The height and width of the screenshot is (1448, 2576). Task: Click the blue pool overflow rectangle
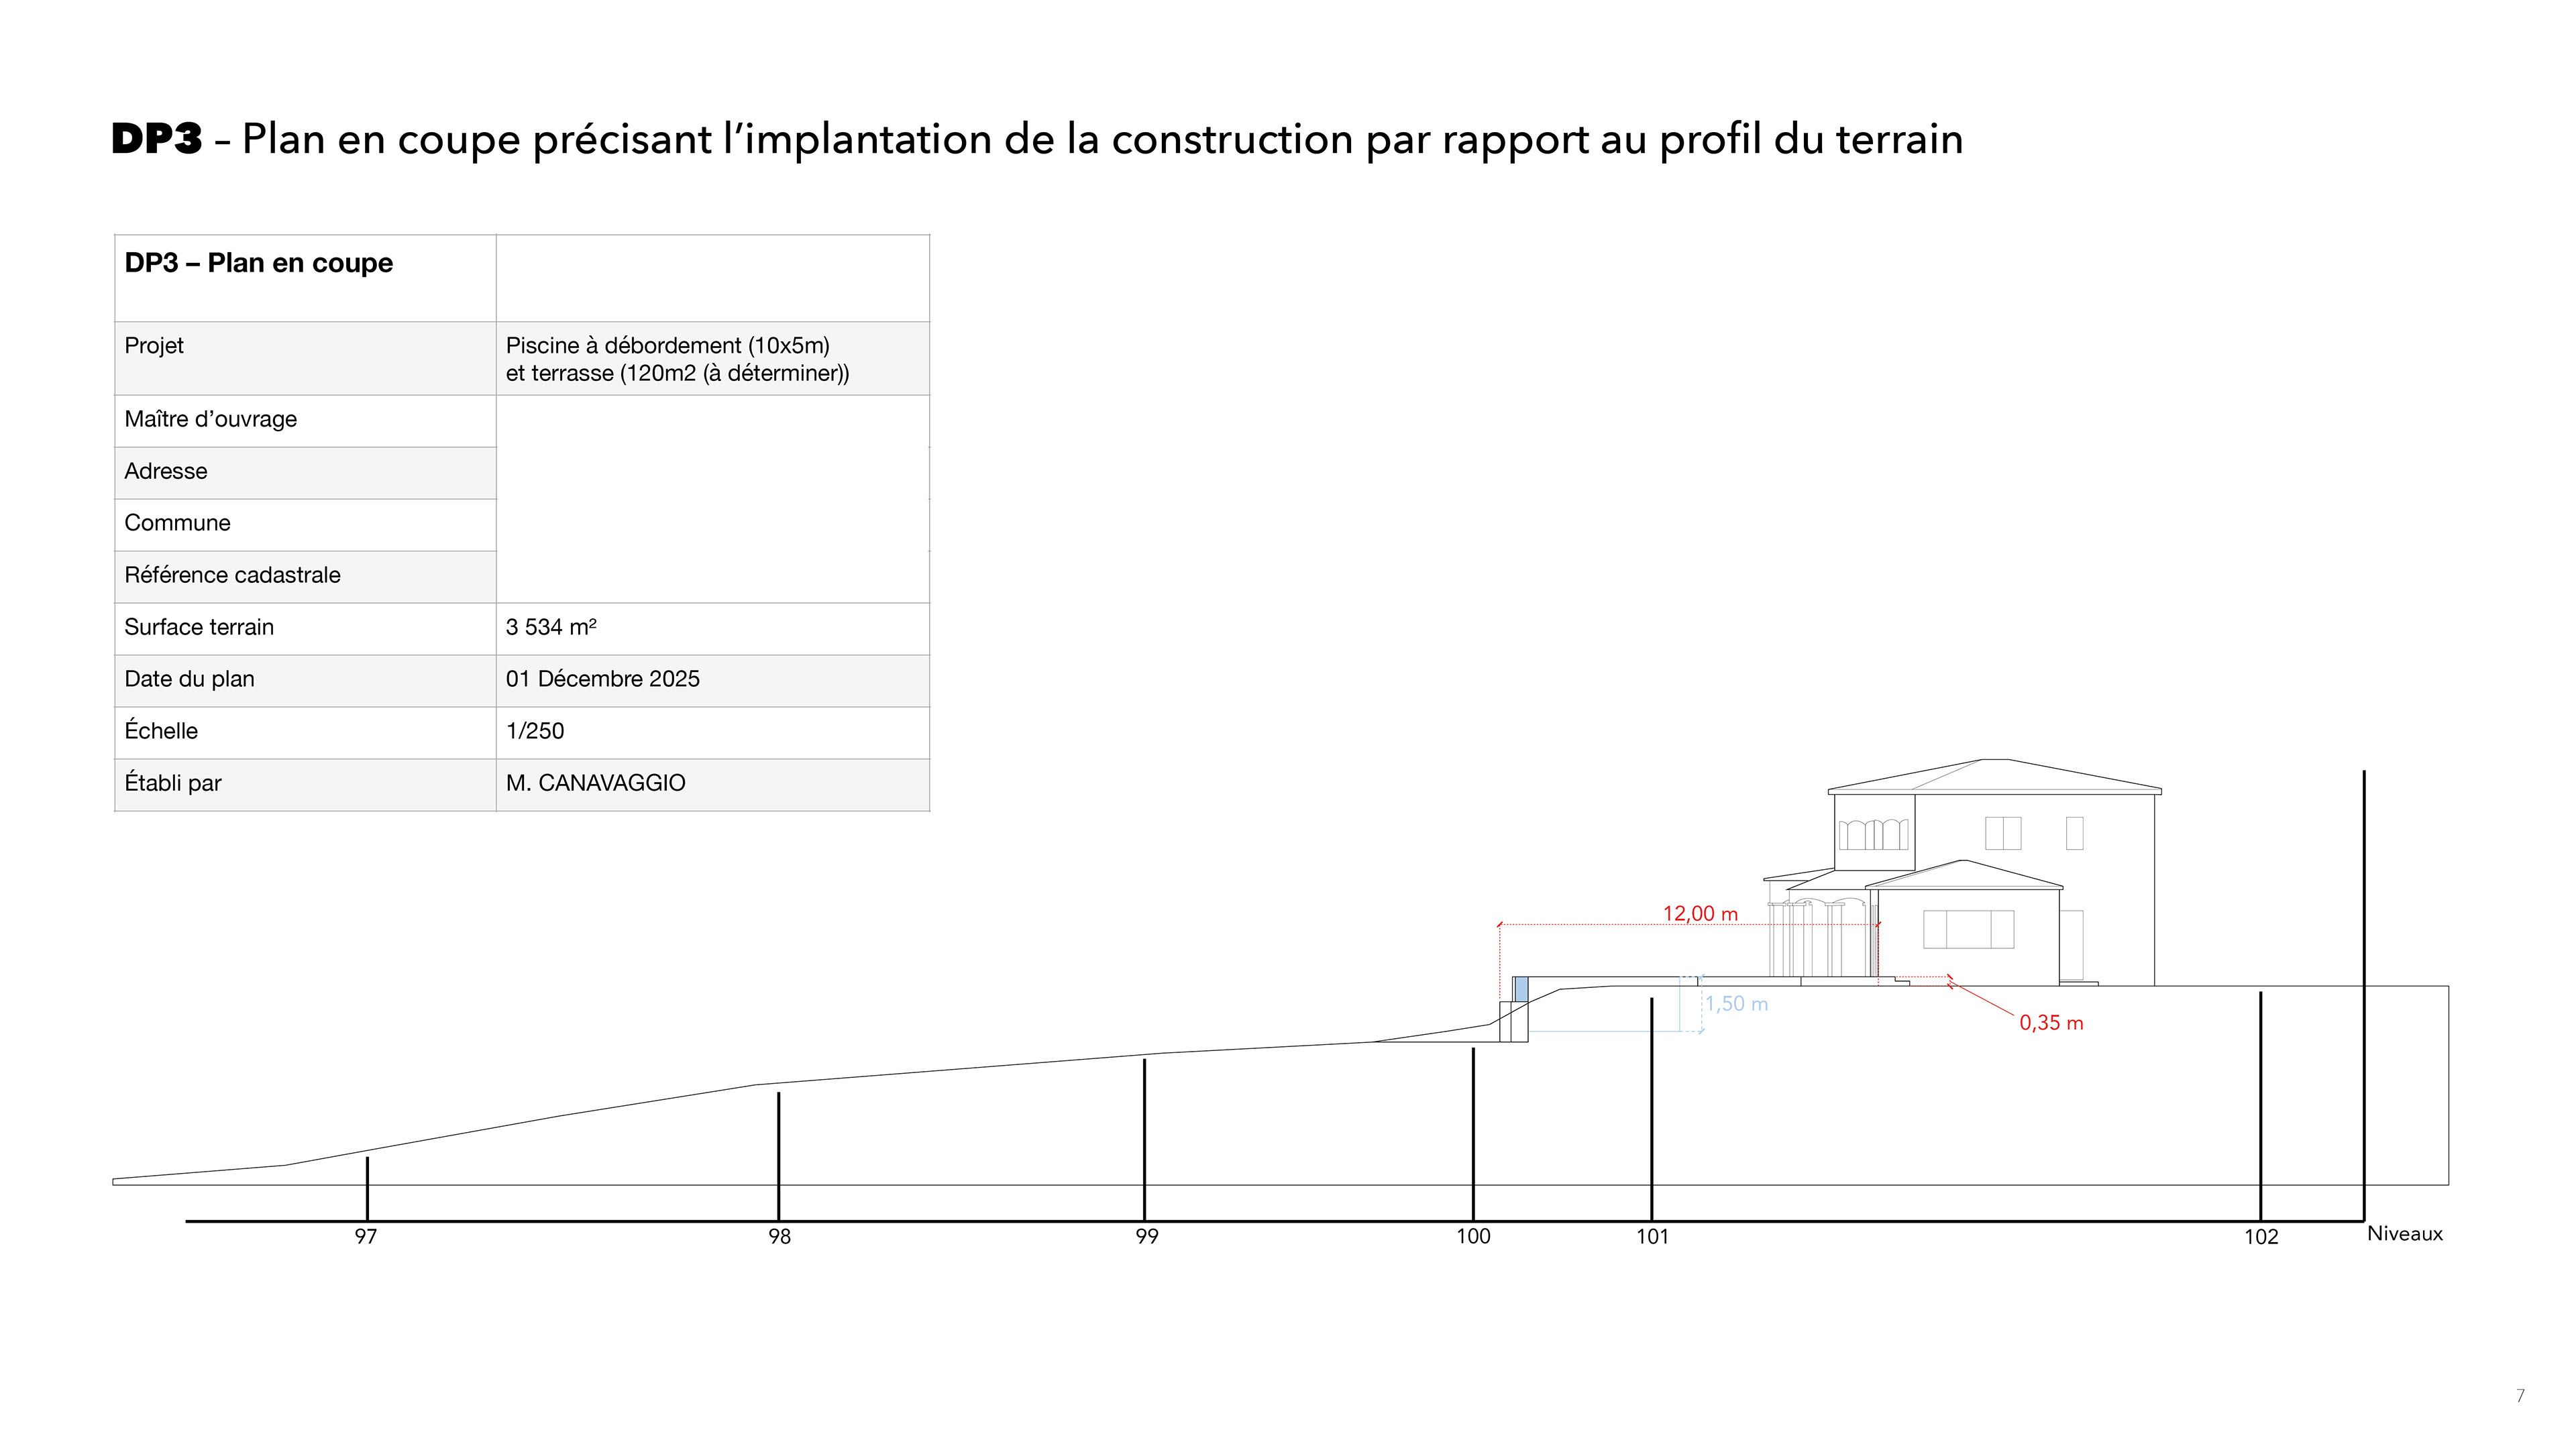(1521, 989)
